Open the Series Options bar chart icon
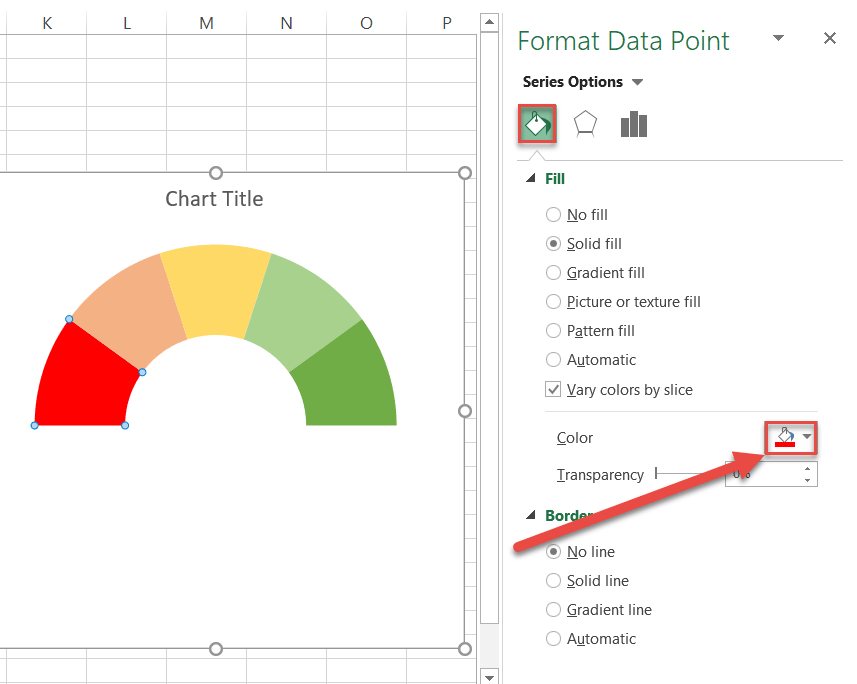Screen dimensions: 857x684 tap(634, 124)
